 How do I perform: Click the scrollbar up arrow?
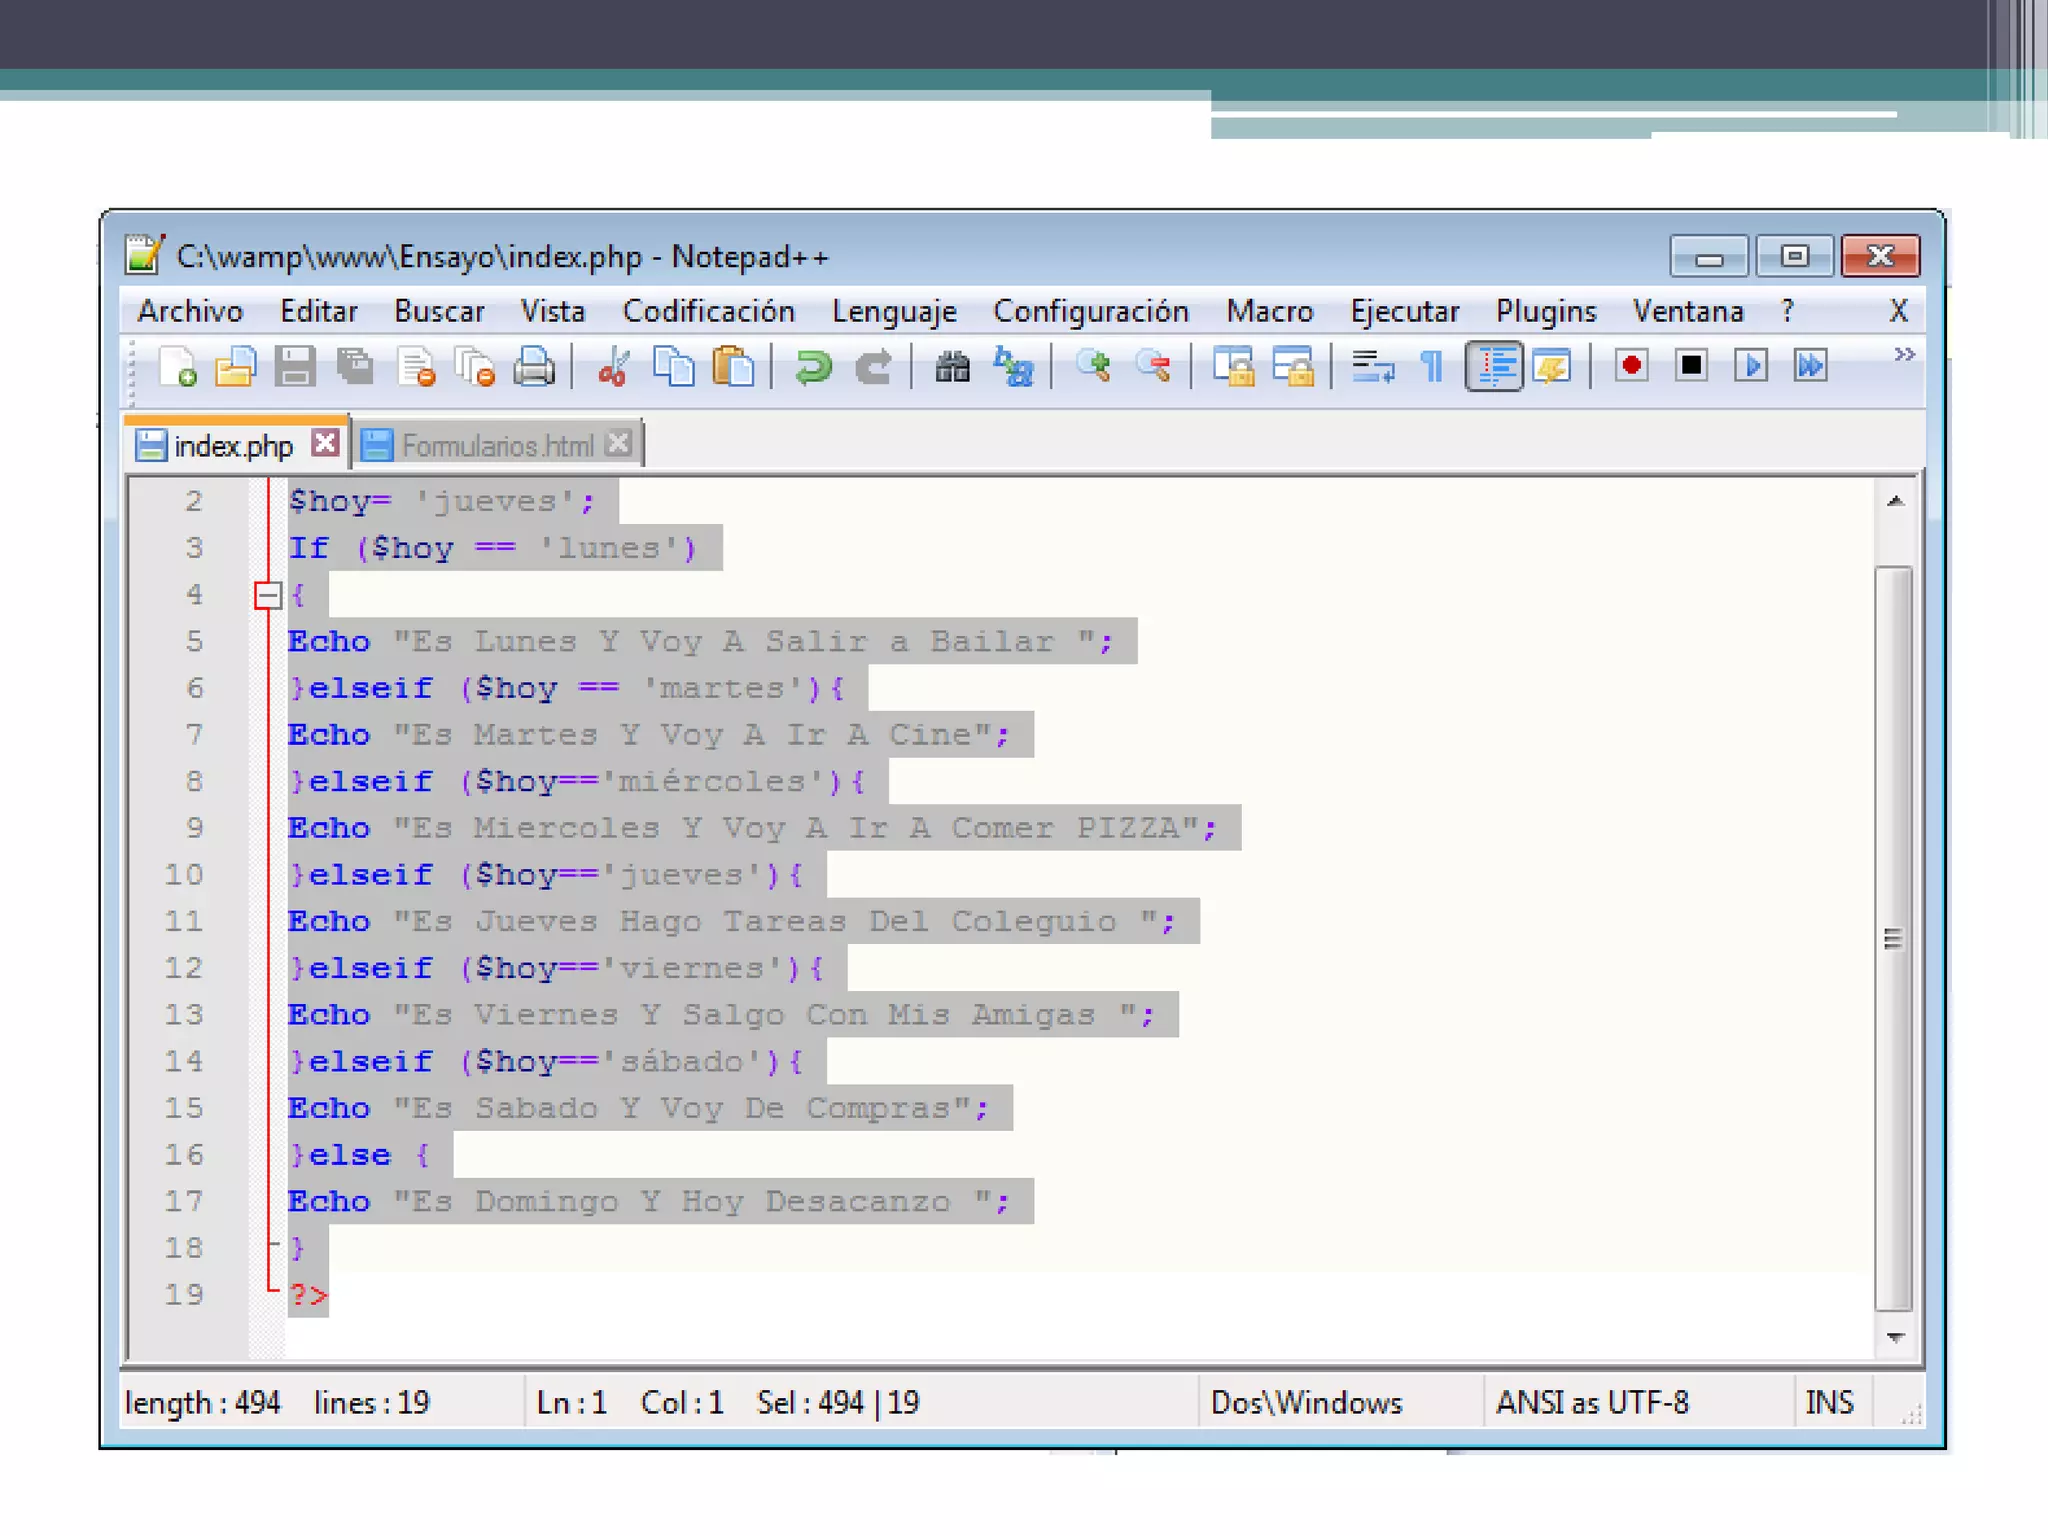[1894, 501]
